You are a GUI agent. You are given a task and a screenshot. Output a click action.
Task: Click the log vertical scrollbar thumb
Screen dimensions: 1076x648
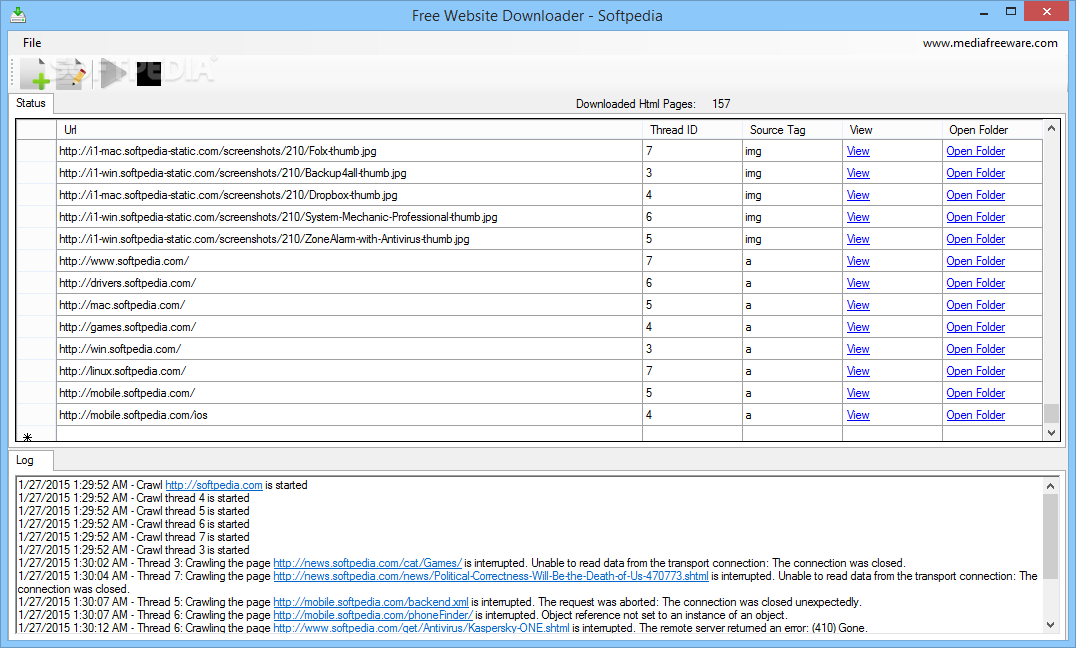pyautogui.click(x=1050, y=536)
